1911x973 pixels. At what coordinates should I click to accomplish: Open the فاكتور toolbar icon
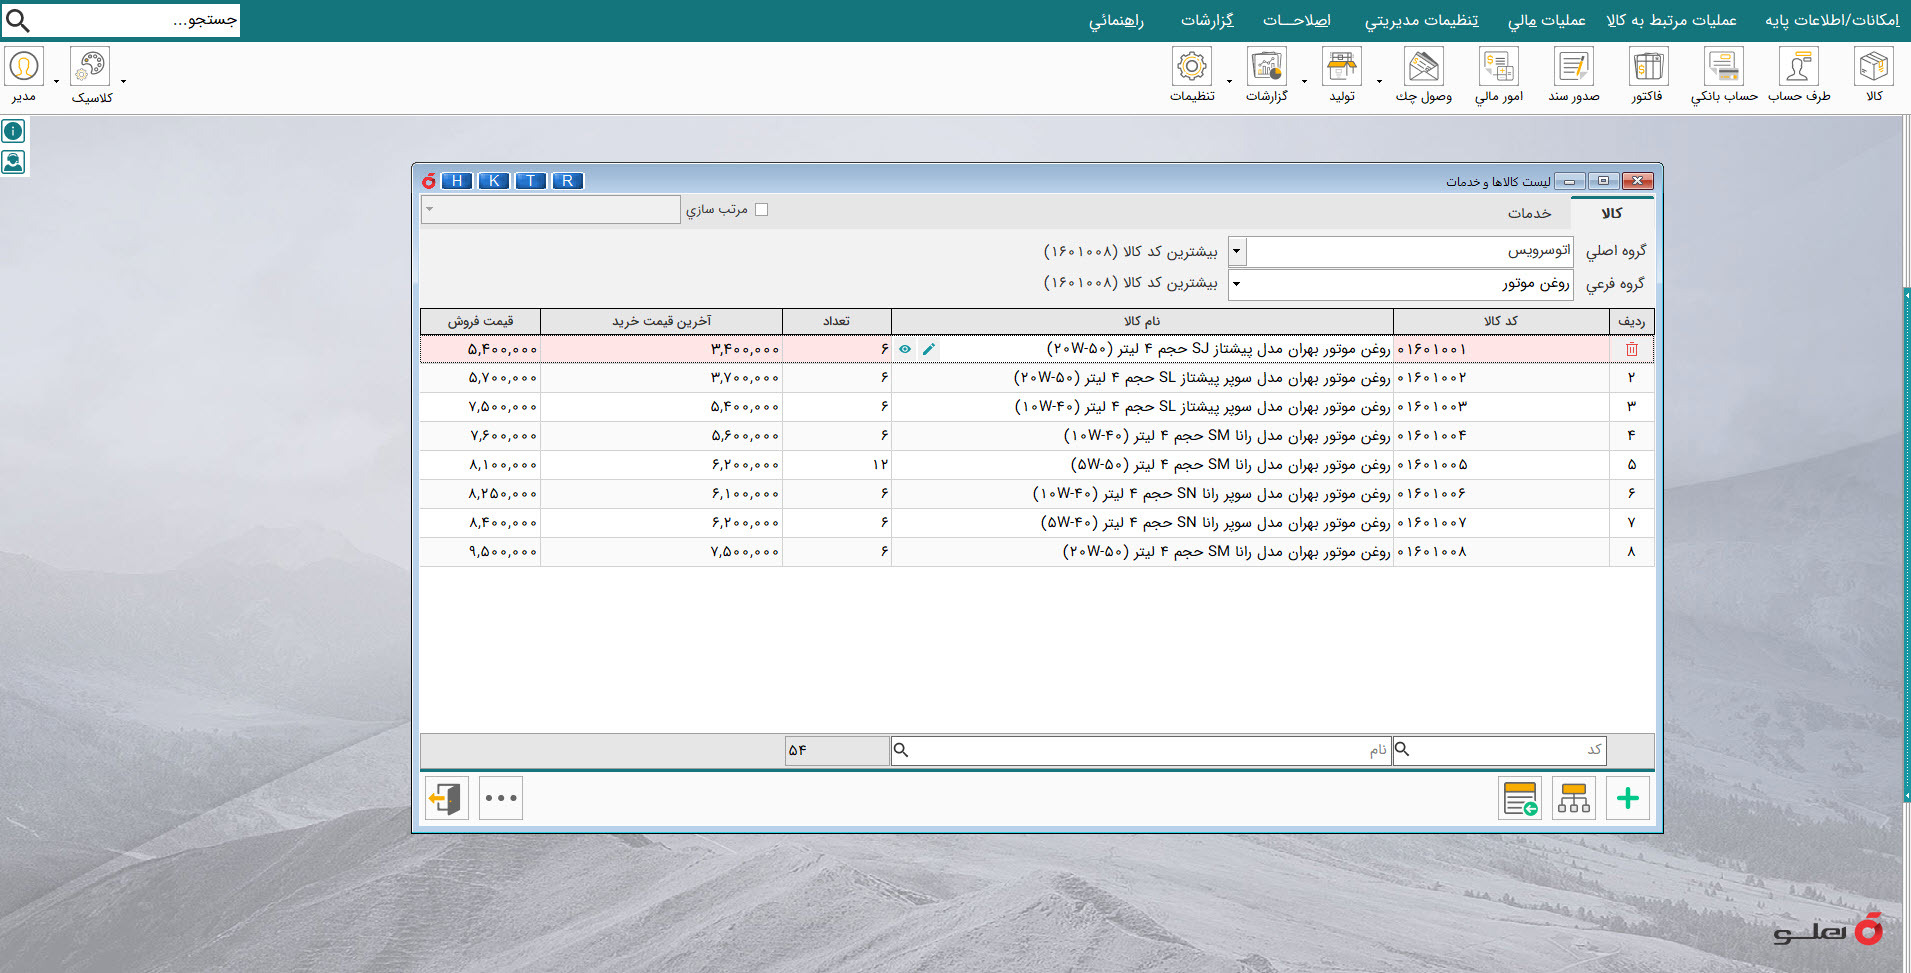[x=1648, y=67]
